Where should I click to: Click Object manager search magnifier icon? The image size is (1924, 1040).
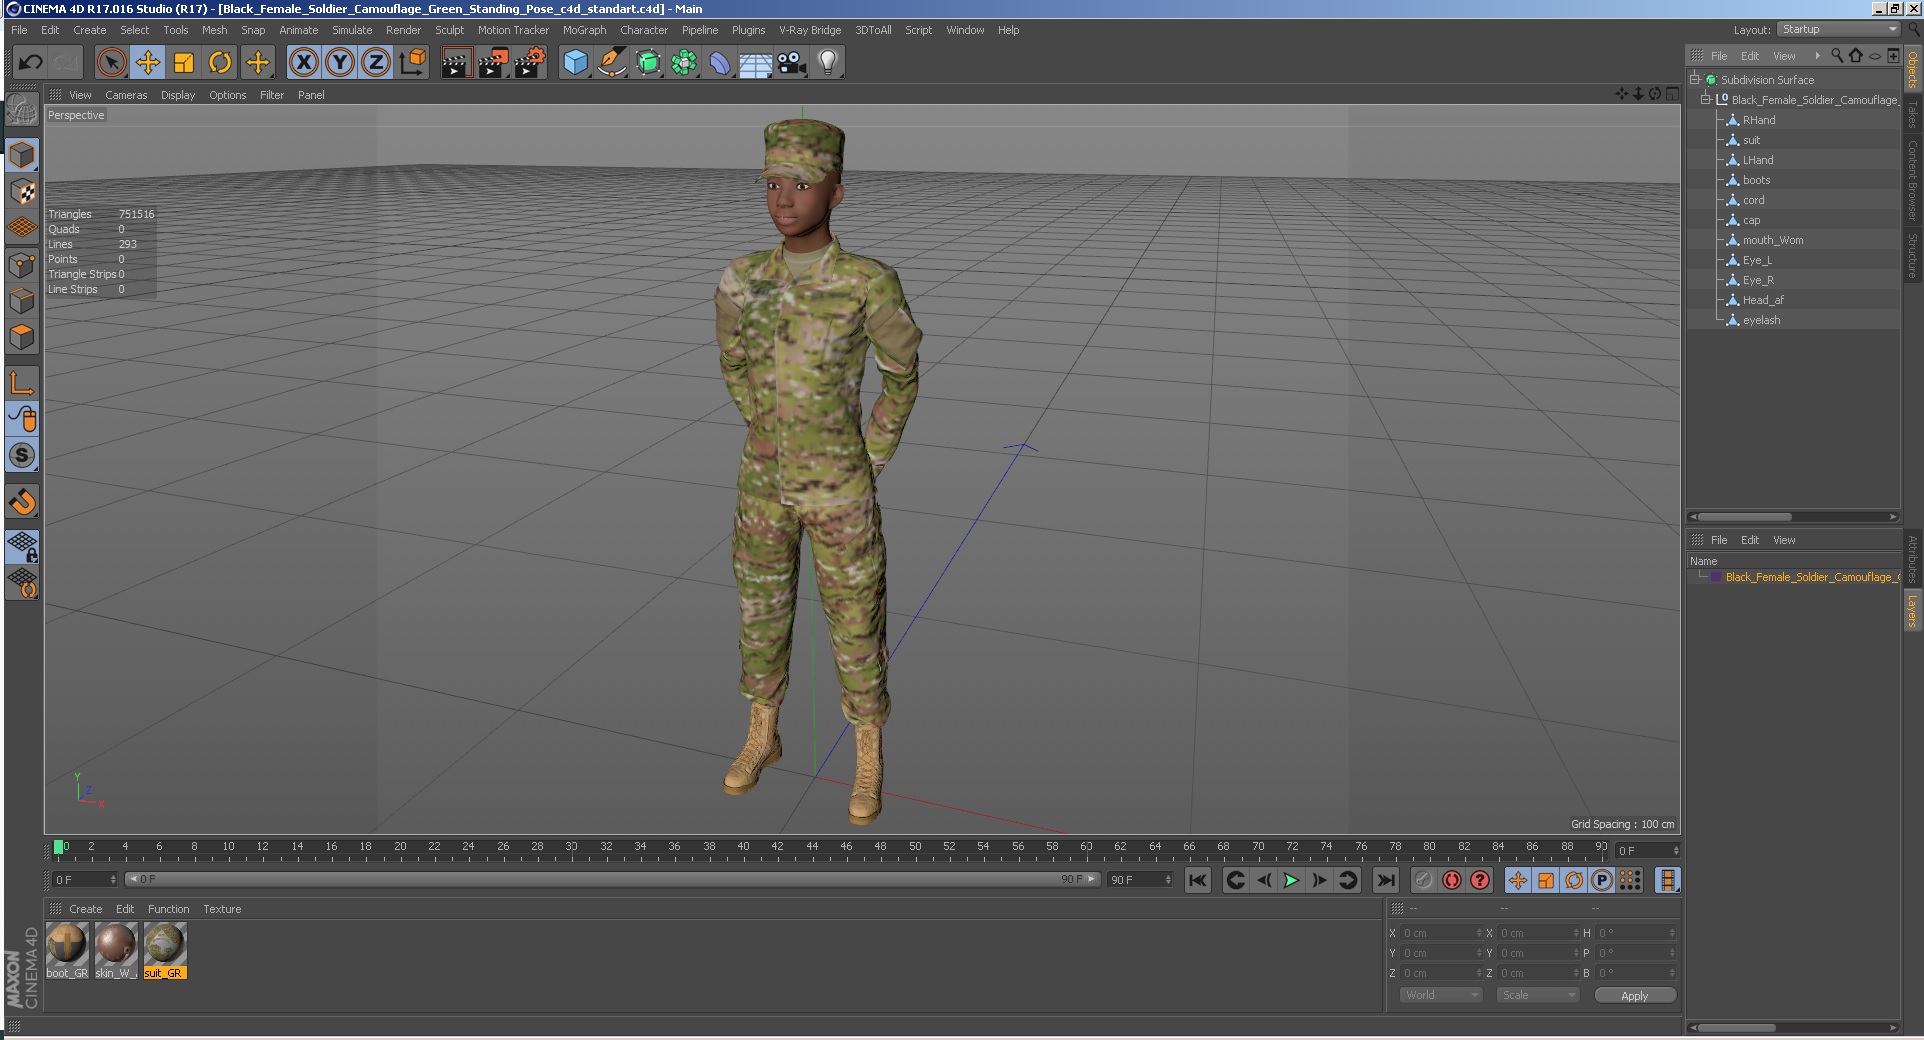pyautogui.click(x=1837, y=56)
